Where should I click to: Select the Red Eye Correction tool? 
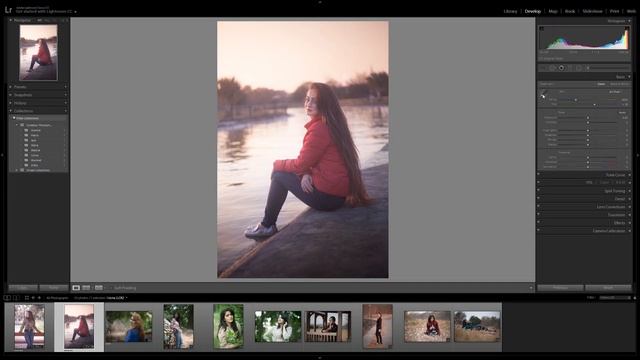tap(562, 68)
